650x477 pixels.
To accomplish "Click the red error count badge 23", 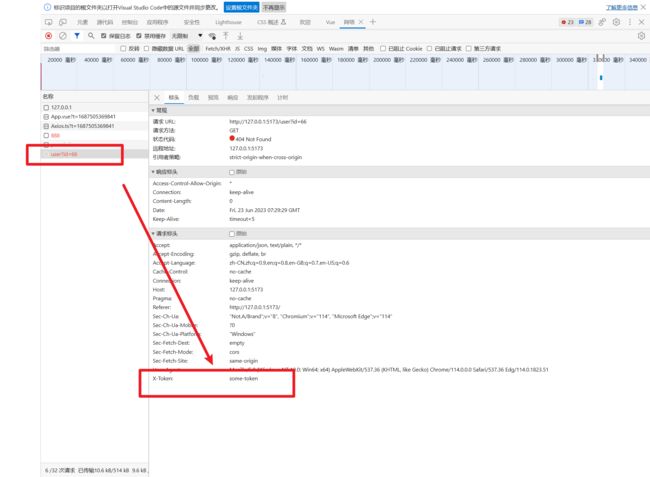I will (x=568, y=22).
